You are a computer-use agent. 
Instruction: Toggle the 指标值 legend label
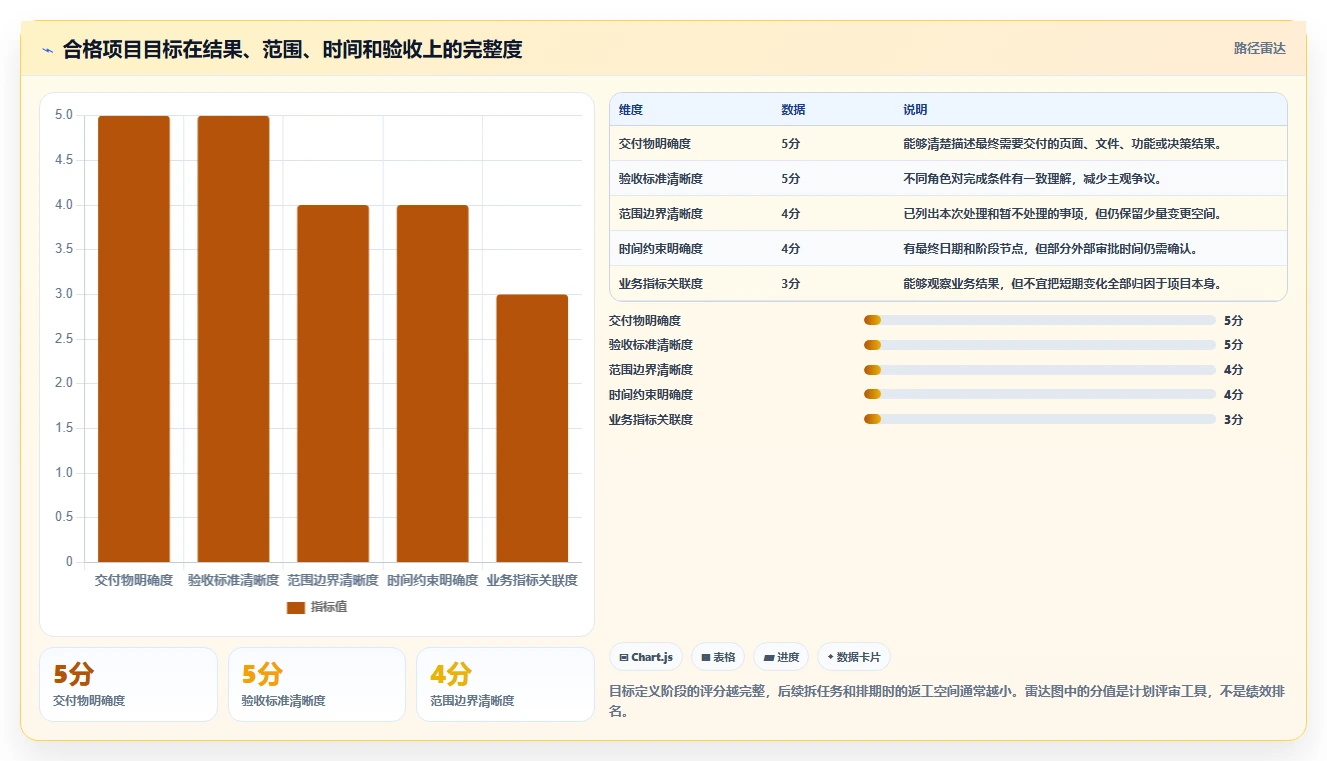(329, 607)
